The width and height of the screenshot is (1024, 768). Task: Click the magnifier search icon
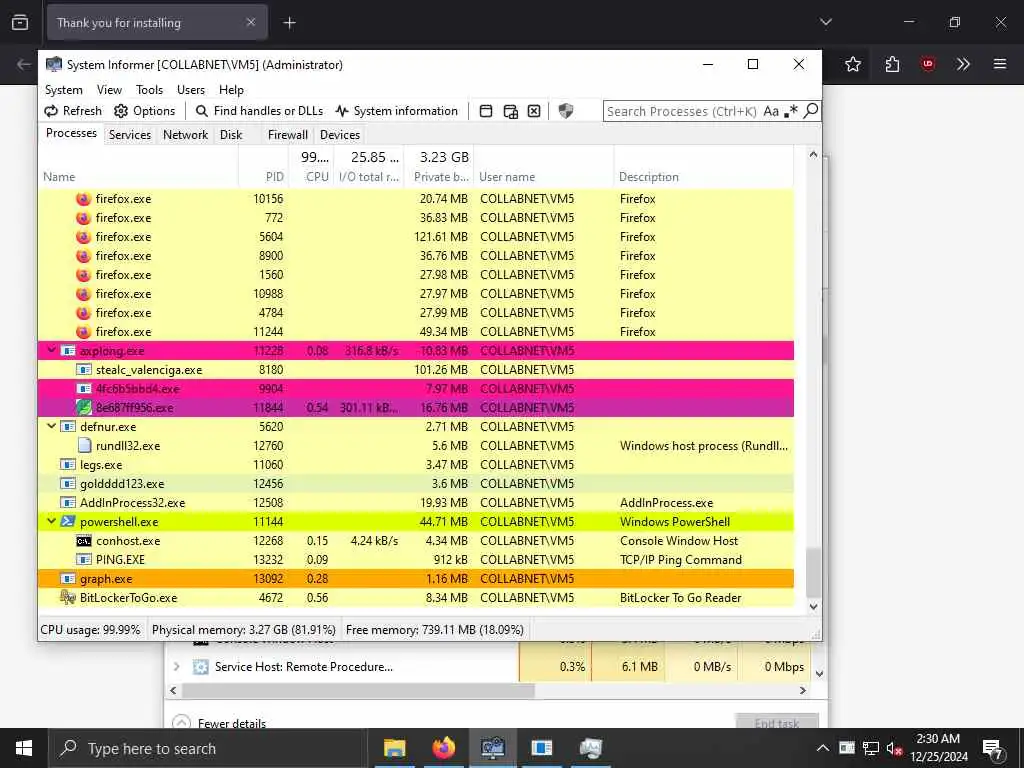click(x=810, y=111)
